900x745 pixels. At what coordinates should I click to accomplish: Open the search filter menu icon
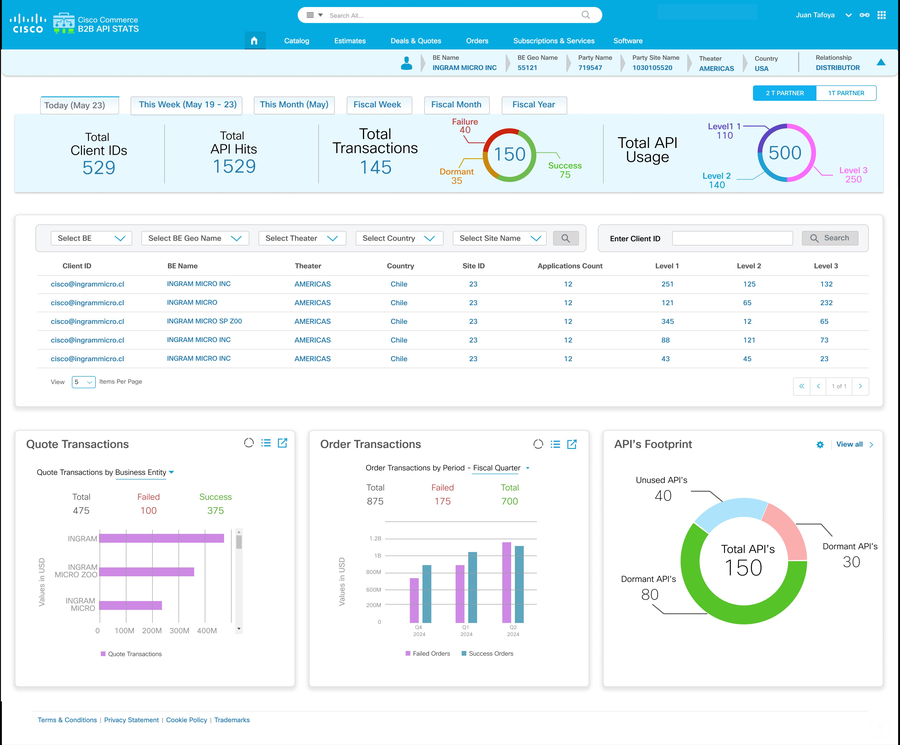click(x=314, y=15)
